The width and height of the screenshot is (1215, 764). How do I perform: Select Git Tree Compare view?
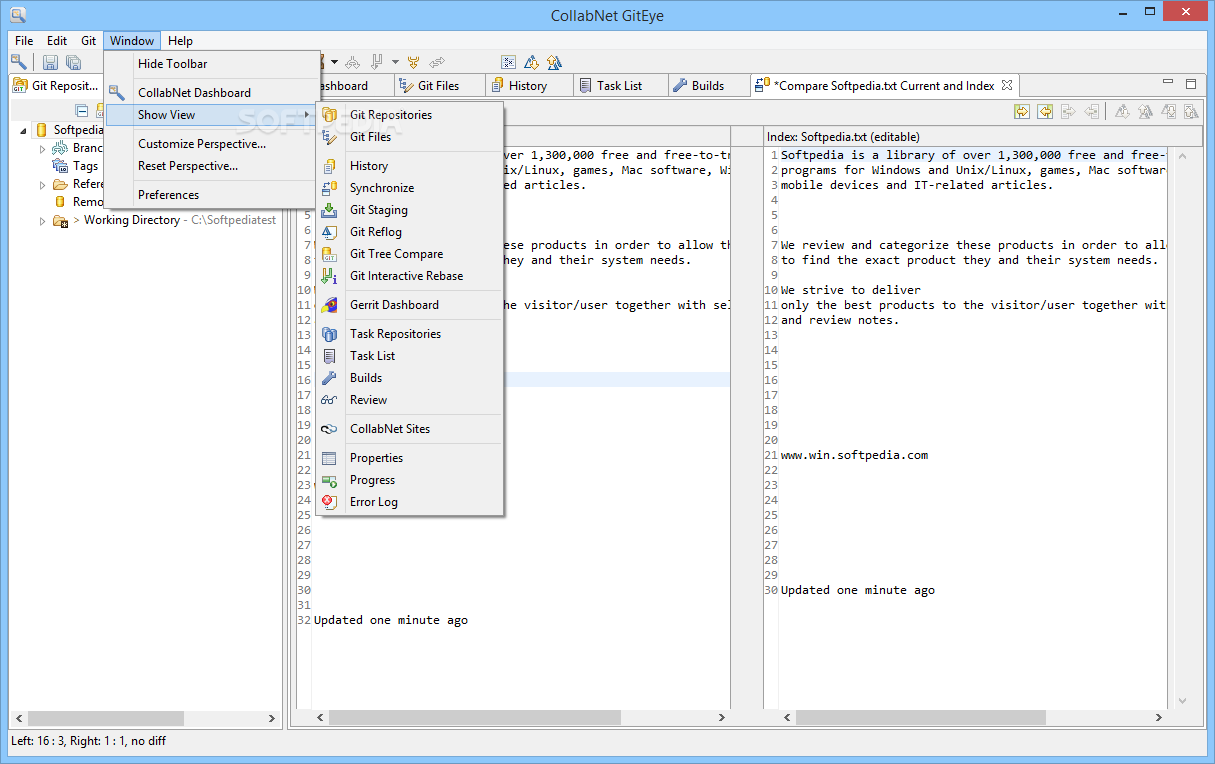pyautogui.click(x=410, y=254)
